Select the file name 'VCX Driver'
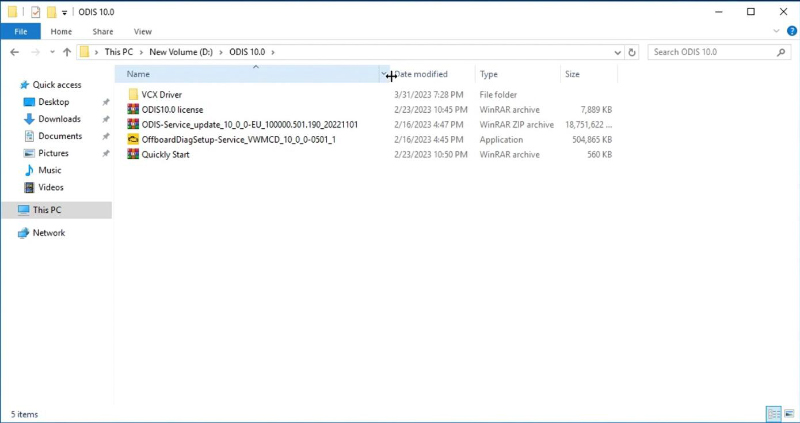 point(162,94)
